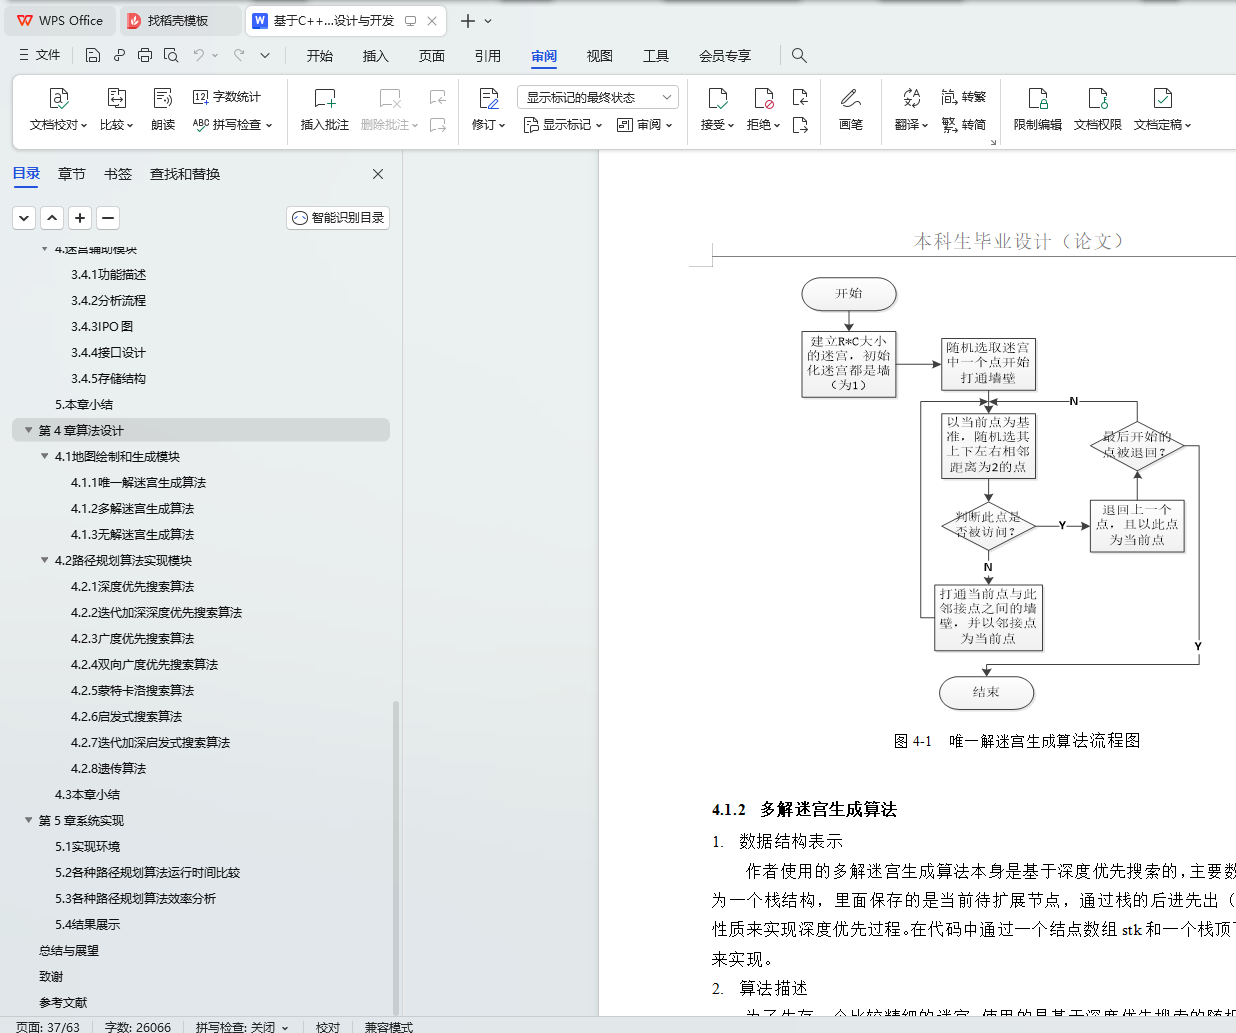Click the 拒绝 reject change icon
Image resolution: width=1236 pixels, height=1033 pixels.
[x=764, y=98]
